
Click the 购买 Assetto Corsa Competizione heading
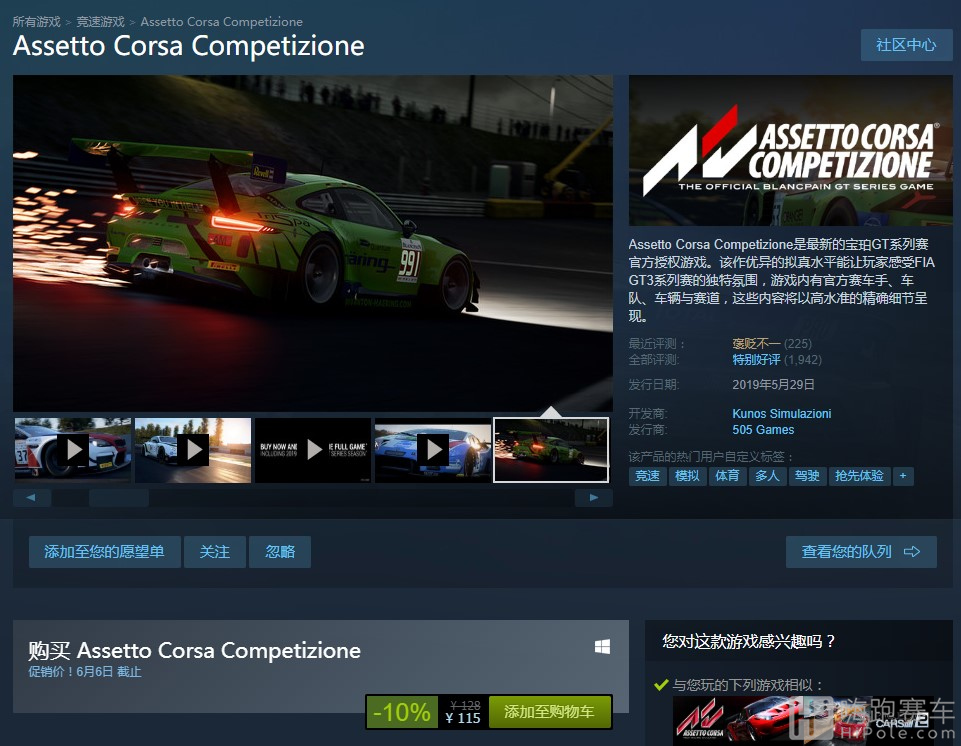[194, 650]
